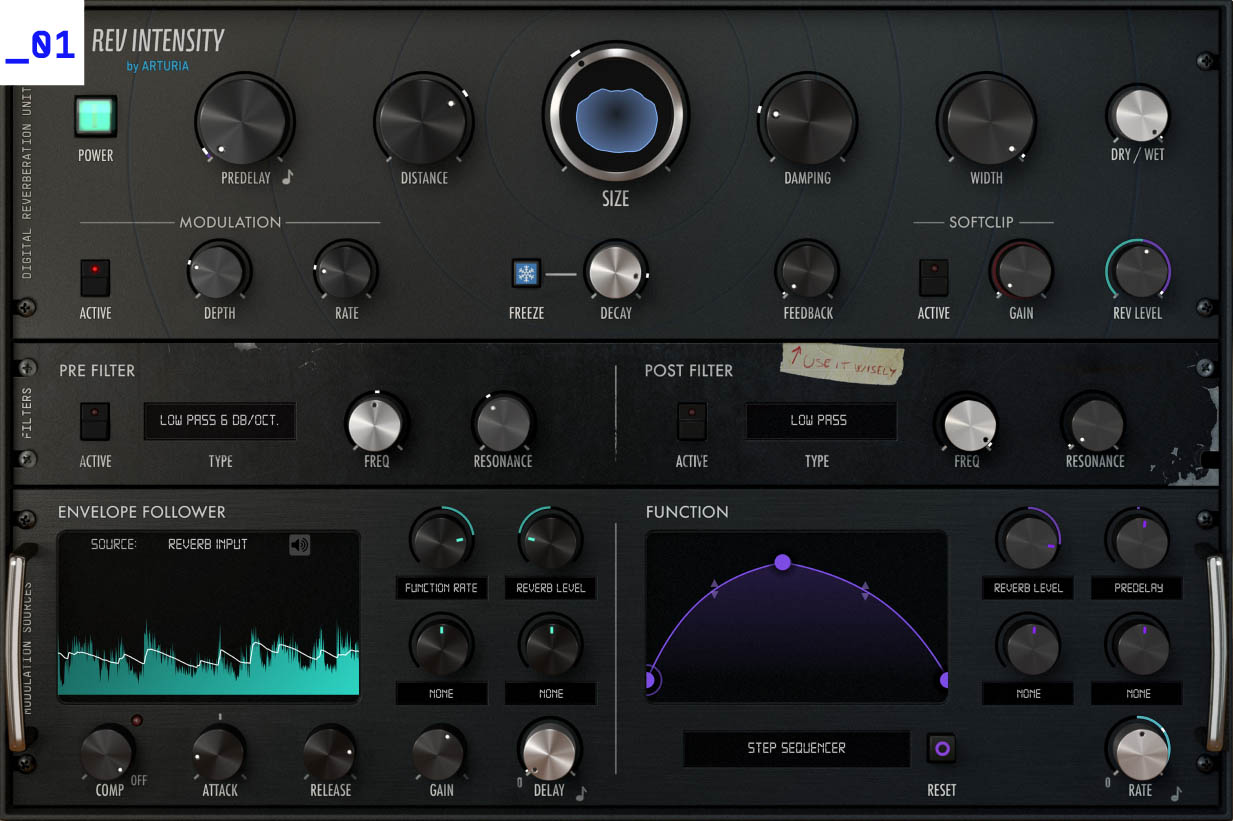
Task: Click the note icon next to the Delay knob
Action: [580, 791]
